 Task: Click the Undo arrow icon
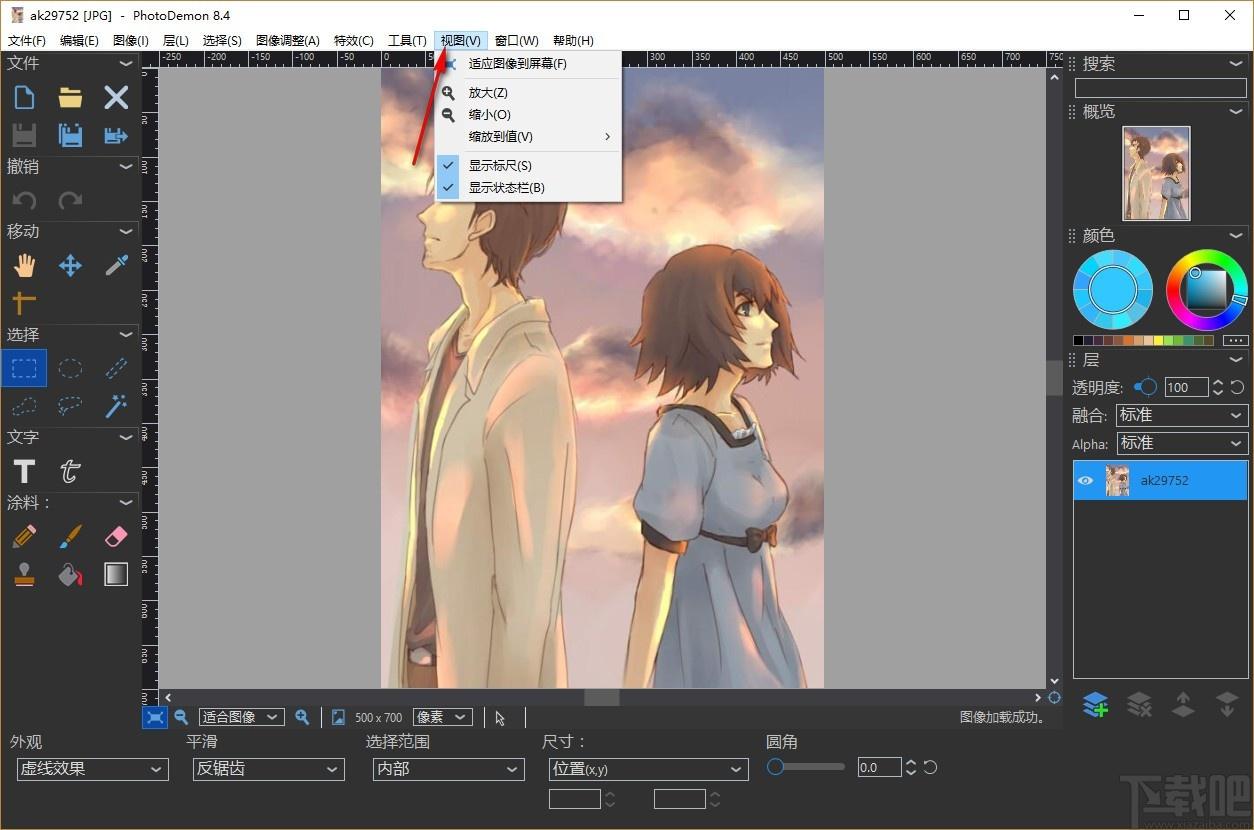(24, 200)
